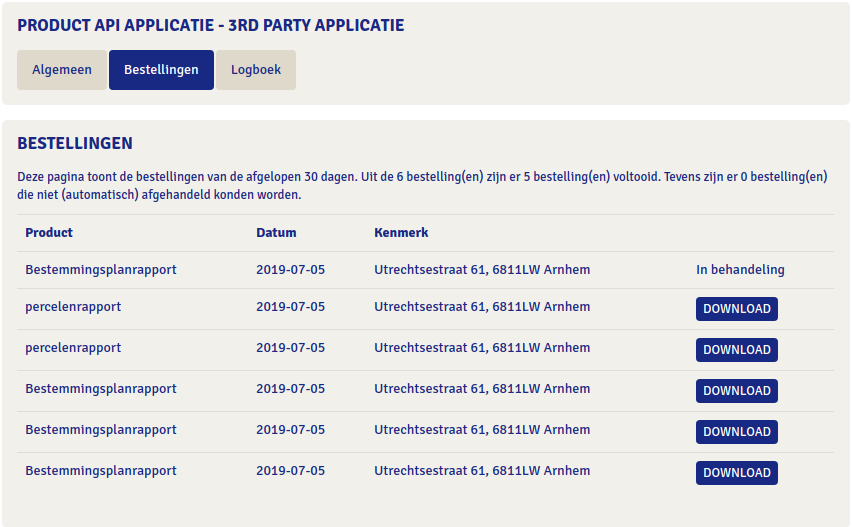
Task: Click the 'Product API Applicatie' page title
Action: pyautogui.click(x=211, y=25)
